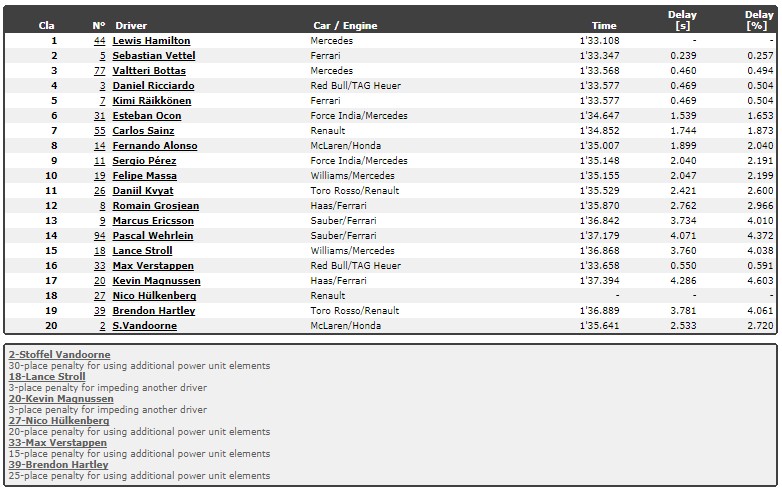Viewport: 782px width, 491px height.
Task: Open Fernando Alonso driver link
Action: tap(155, 146)
